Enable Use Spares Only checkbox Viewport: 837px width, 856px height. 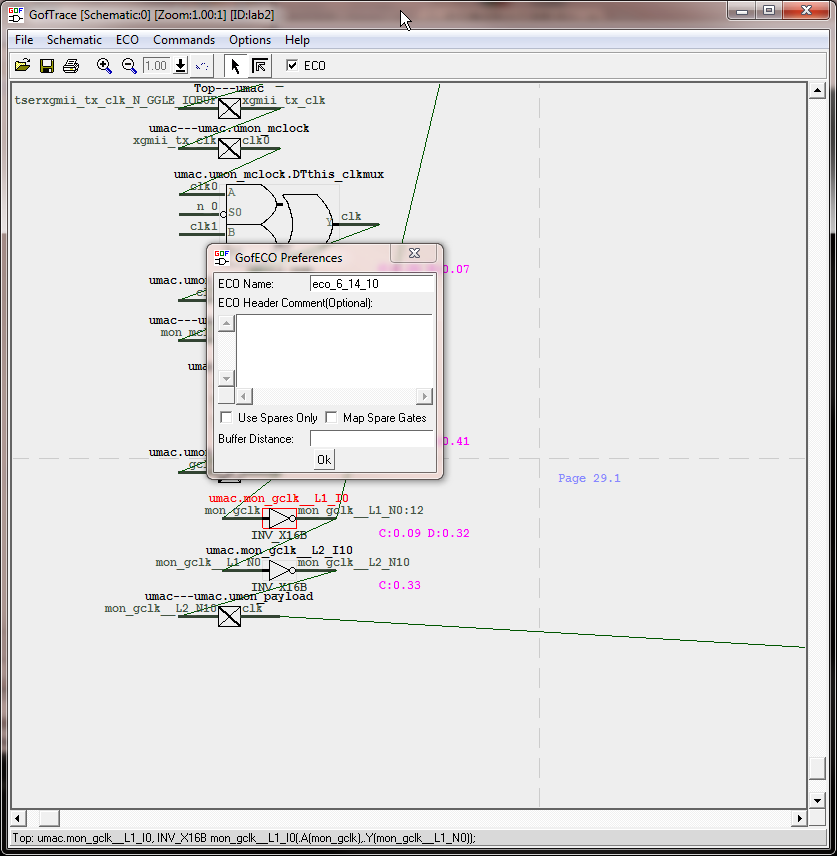pyautogui.click(x=226, y=418)
